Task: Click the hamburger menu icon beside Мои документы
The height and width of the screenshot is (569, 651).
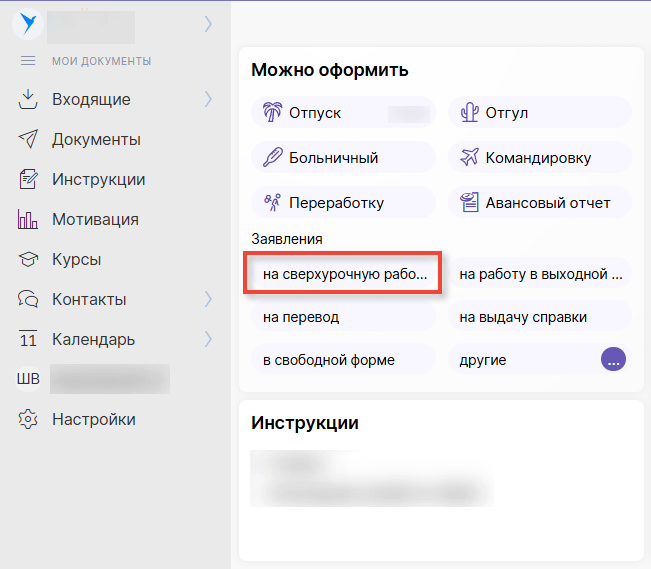Action: (28, 61)
